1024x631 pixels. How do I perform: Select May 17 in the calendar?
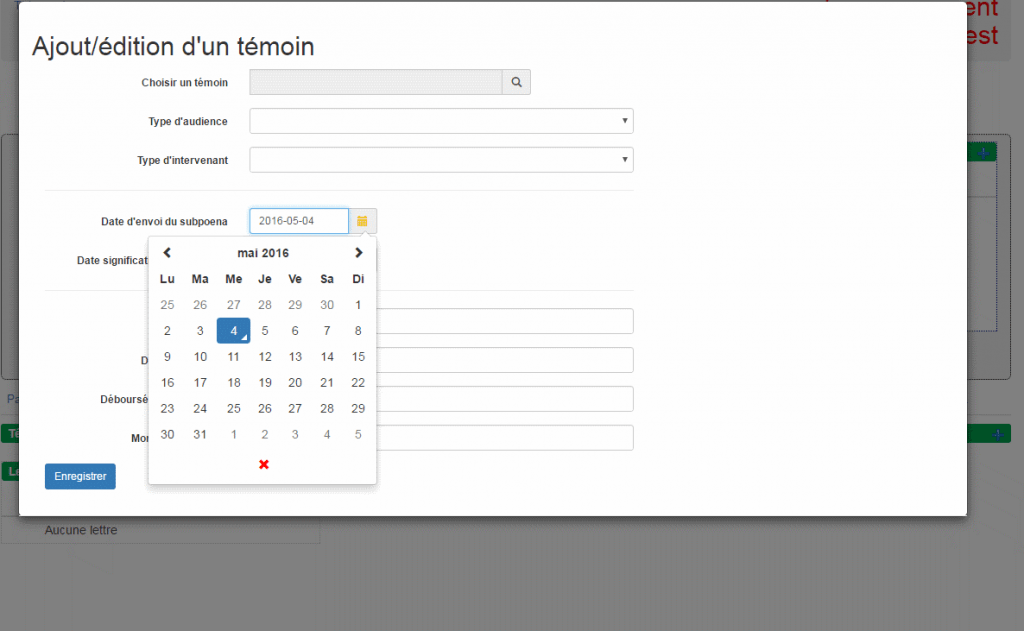click(x=200, y=383)
